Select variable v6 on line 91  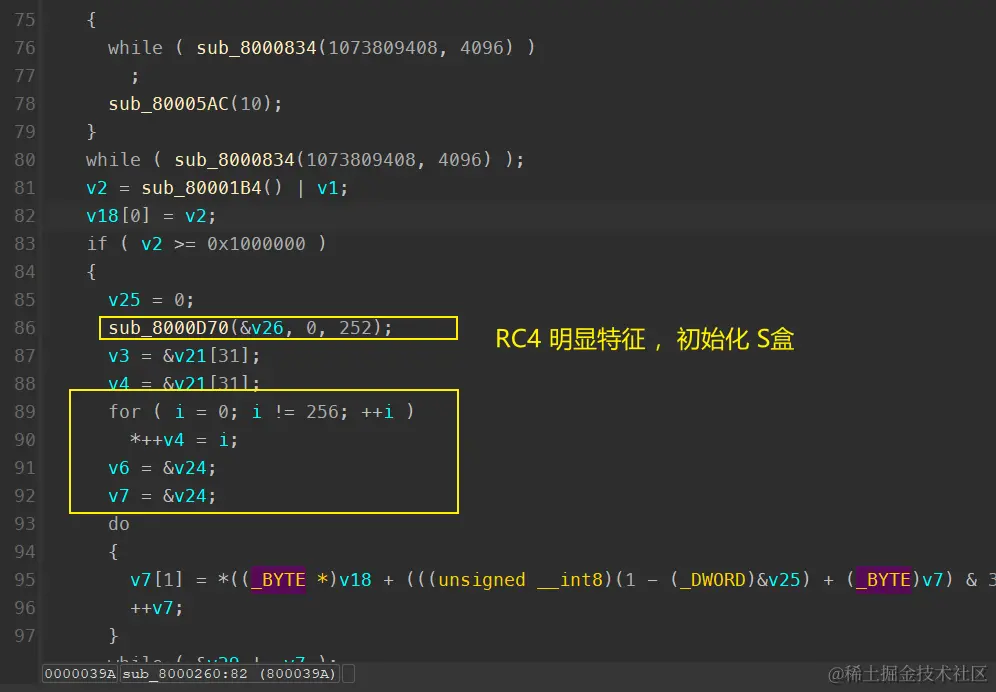tap(119, 467)
